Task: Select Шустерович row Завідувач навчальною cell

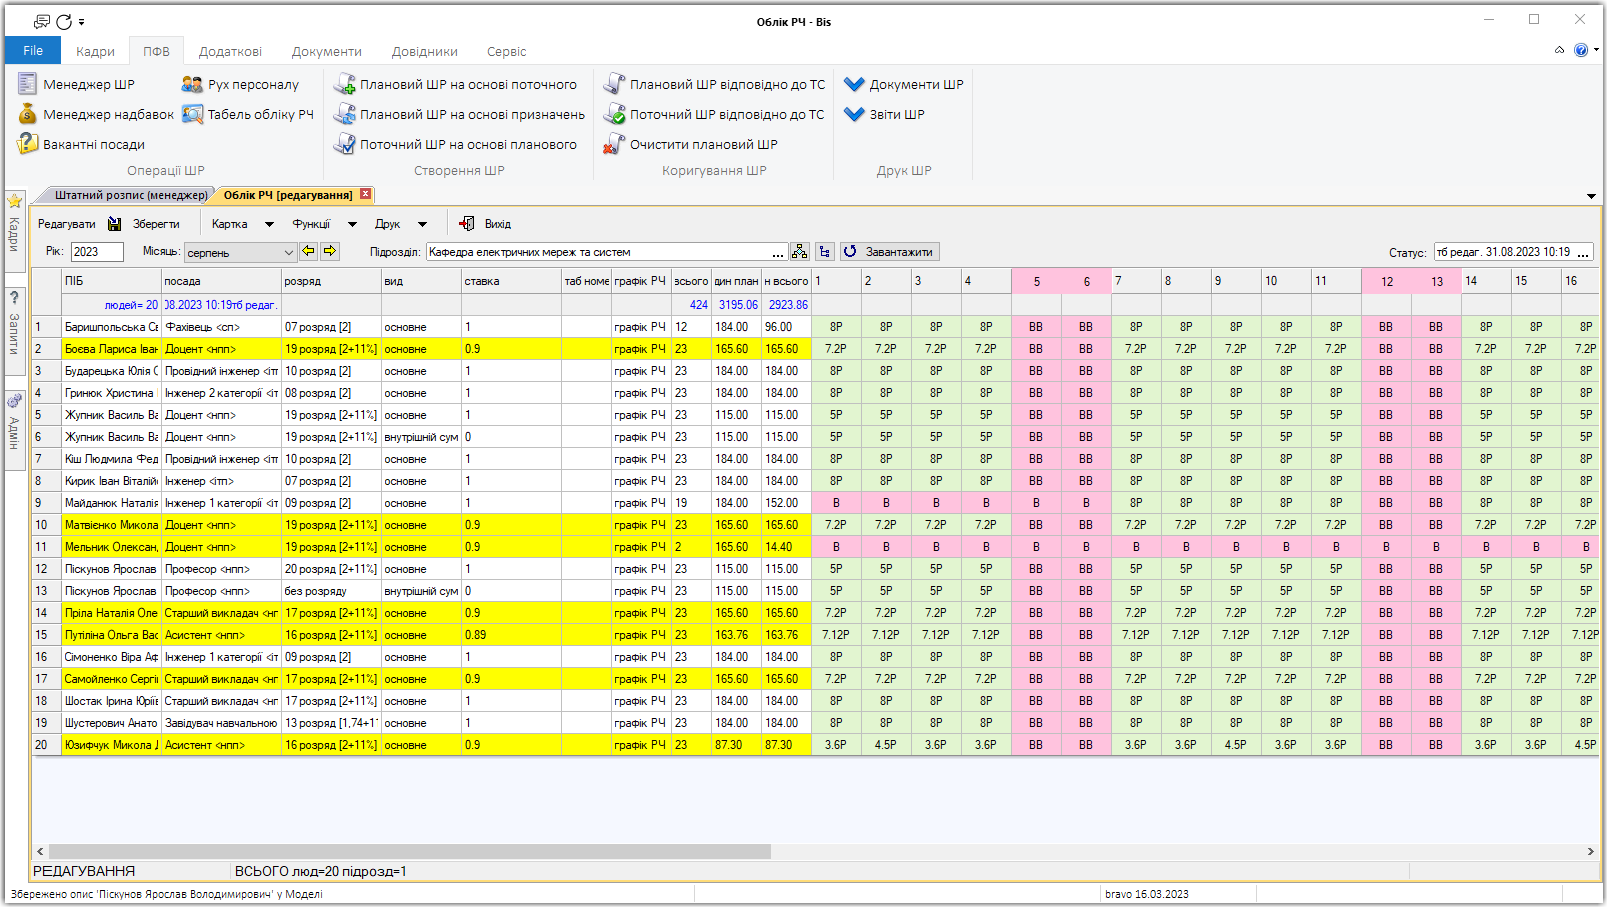Action: click(221, 723)
